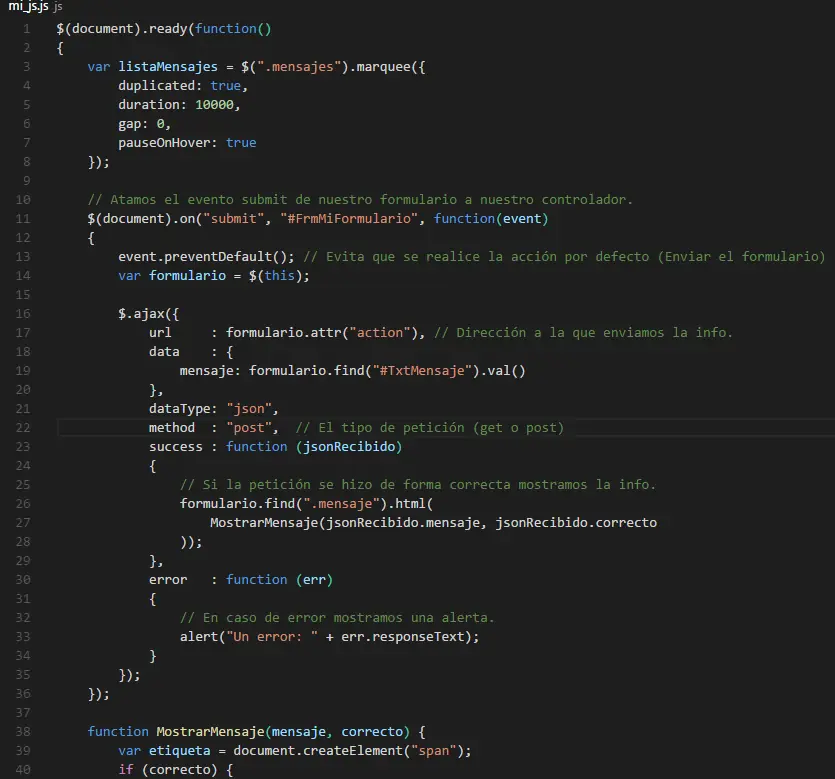Click the '$.ajax({' call

[x=149, y=314]
